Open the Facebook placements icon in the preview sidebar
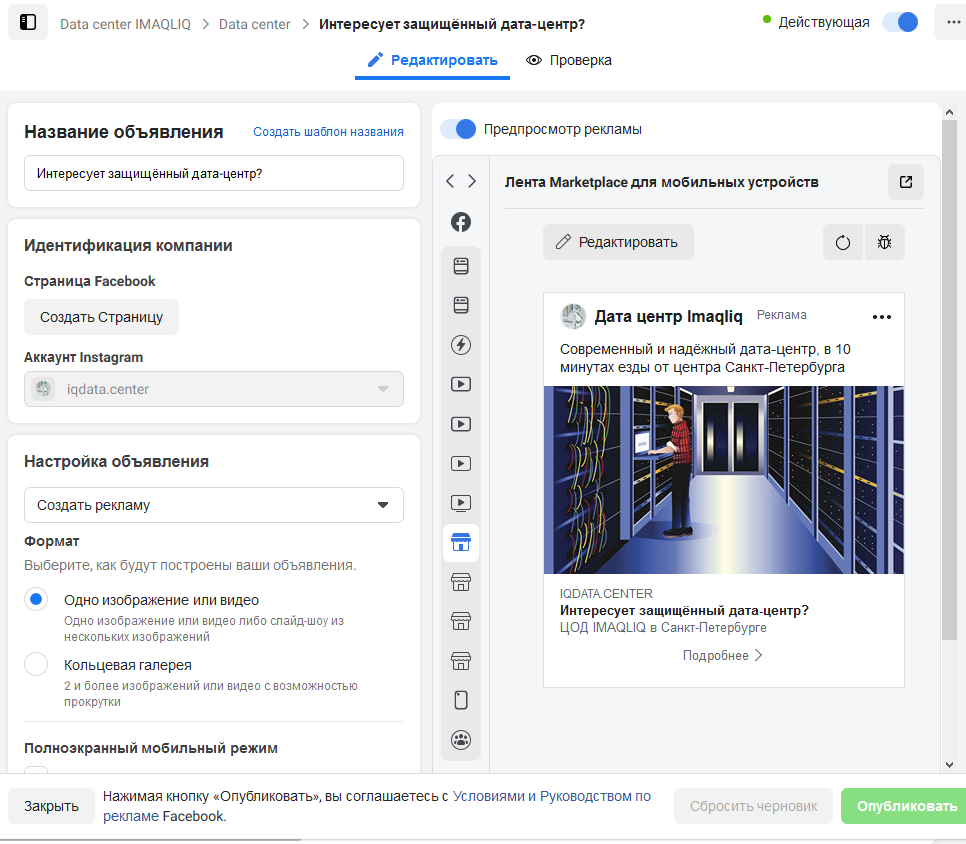The image size is (966, 844). click(461, 222)
